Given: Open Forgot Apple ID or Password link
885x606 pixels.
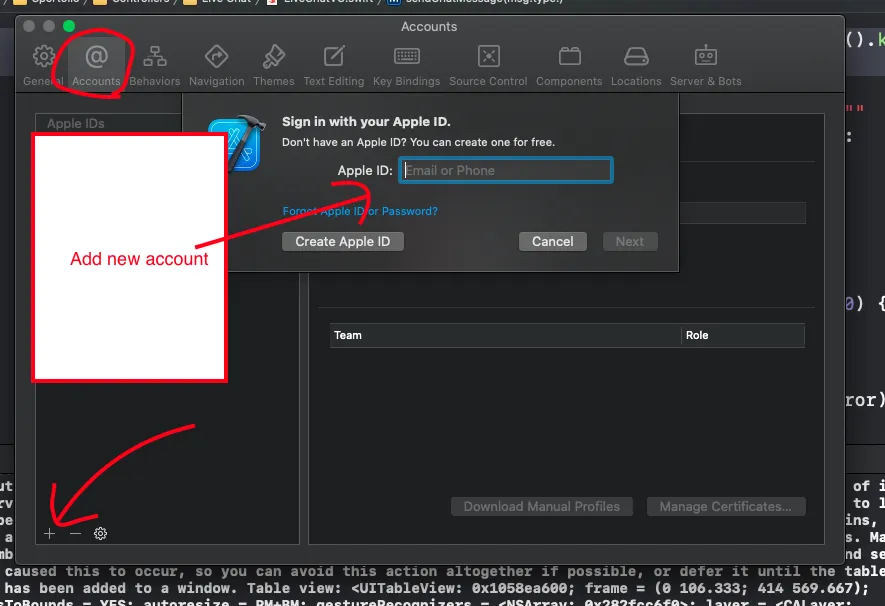Looking at the screenshot, I should tap(360, 211).
